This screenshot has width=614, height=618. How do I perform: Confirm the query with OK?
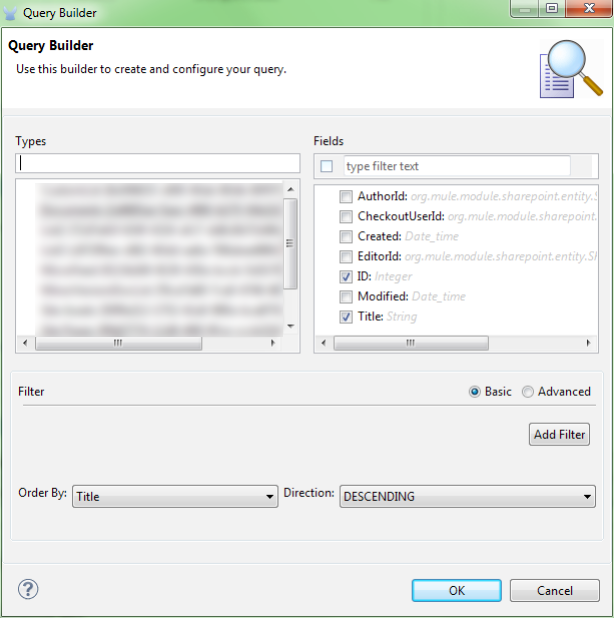click(x=456, y=590)
